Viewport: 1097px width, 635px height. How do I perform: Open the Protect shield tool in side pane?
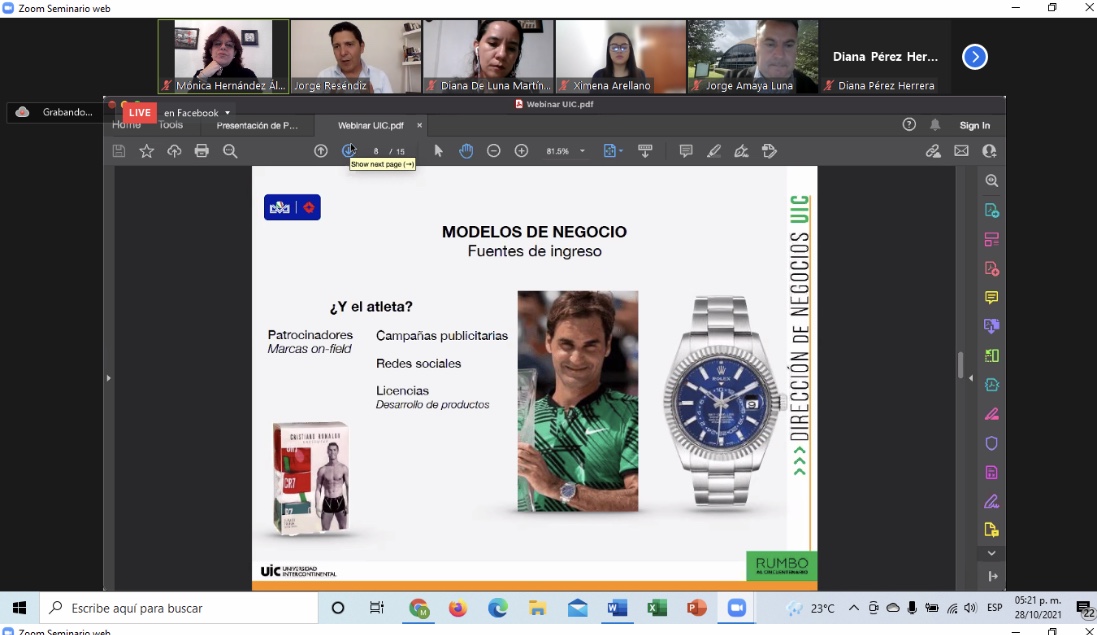[991, 443]
